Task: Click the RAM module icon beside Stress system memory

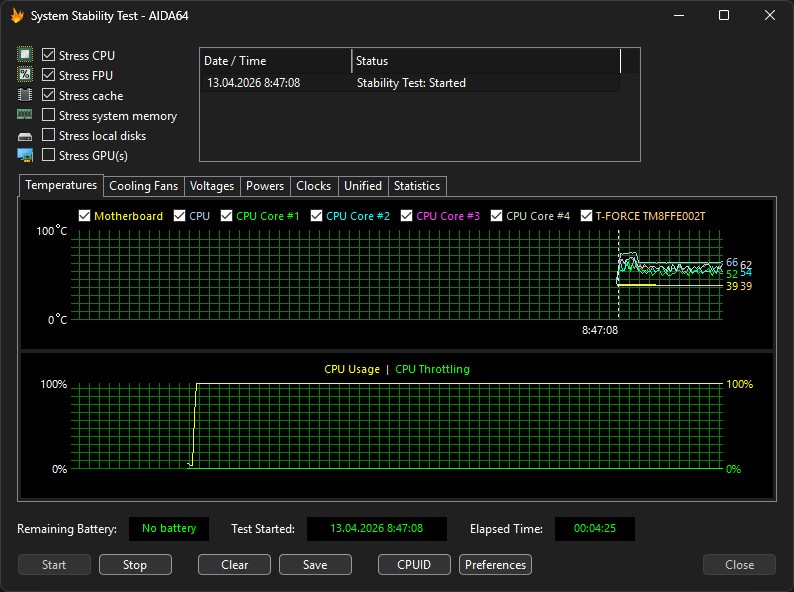Action: [24, 114]
